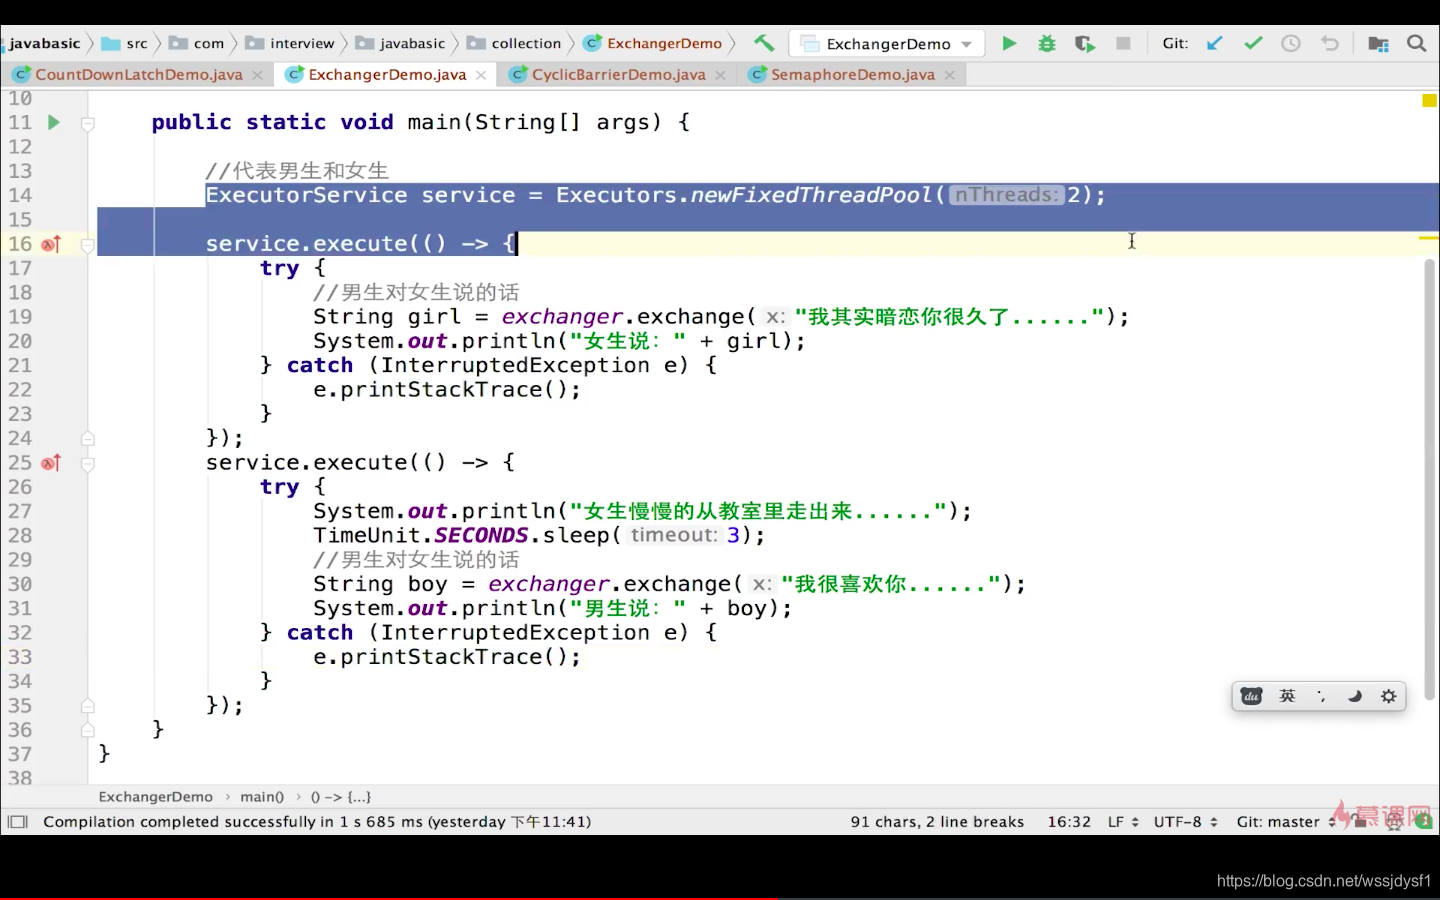1440x900 pixels.
Task: Start debugging with the bug icon
Action: [x=1047, y=43]
